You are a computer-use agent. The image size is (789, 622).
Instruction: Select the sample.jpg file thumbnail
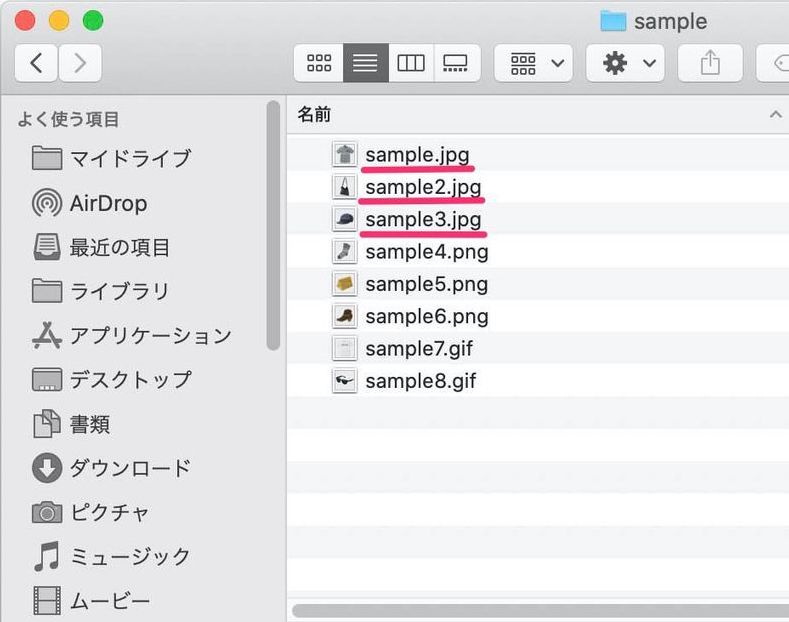tap(345, 154)
